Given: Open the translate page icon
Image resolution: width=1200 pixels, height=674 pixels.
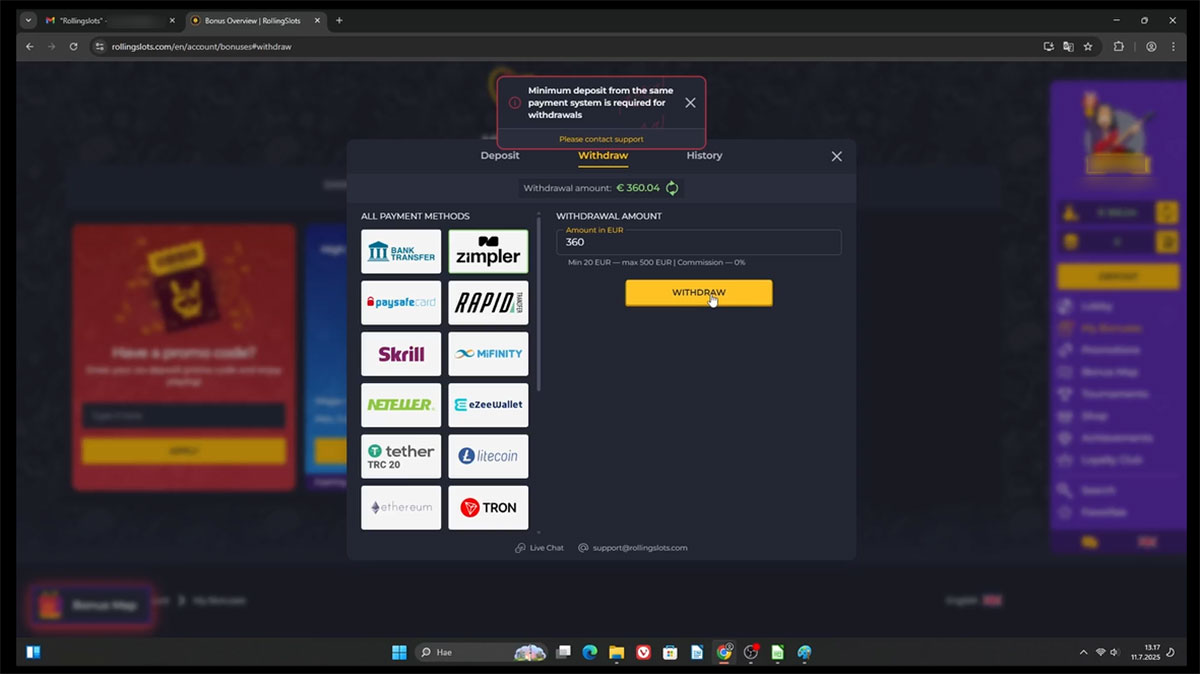Looking at the screenshot, I should point(1068,46).
